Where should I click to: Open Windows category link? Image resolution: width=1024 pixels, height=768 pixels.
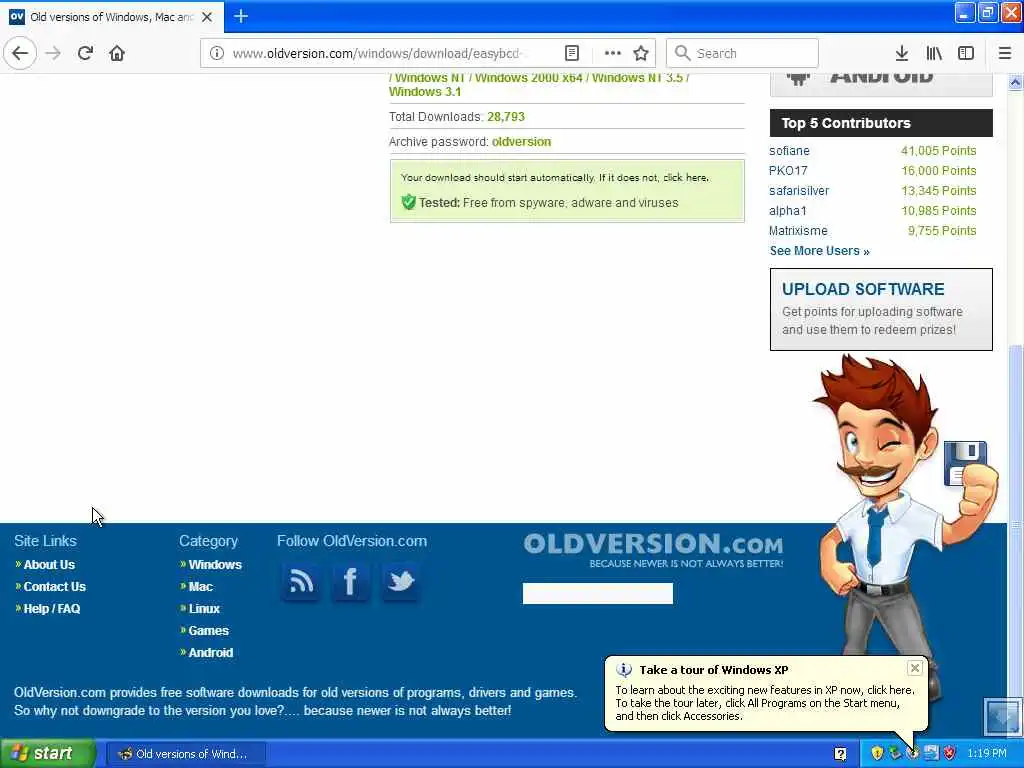coord(215,564)
